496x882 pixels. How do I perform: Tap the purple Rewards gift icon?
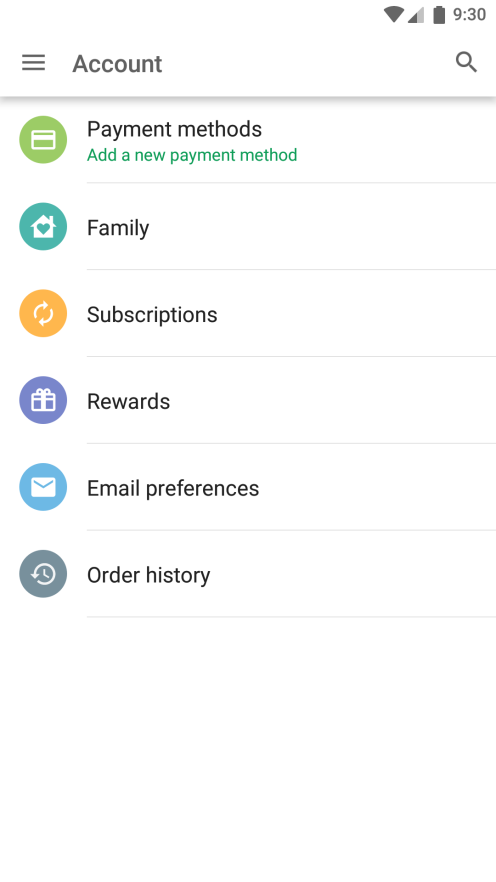pyautogui.click(x=43, y=400)
